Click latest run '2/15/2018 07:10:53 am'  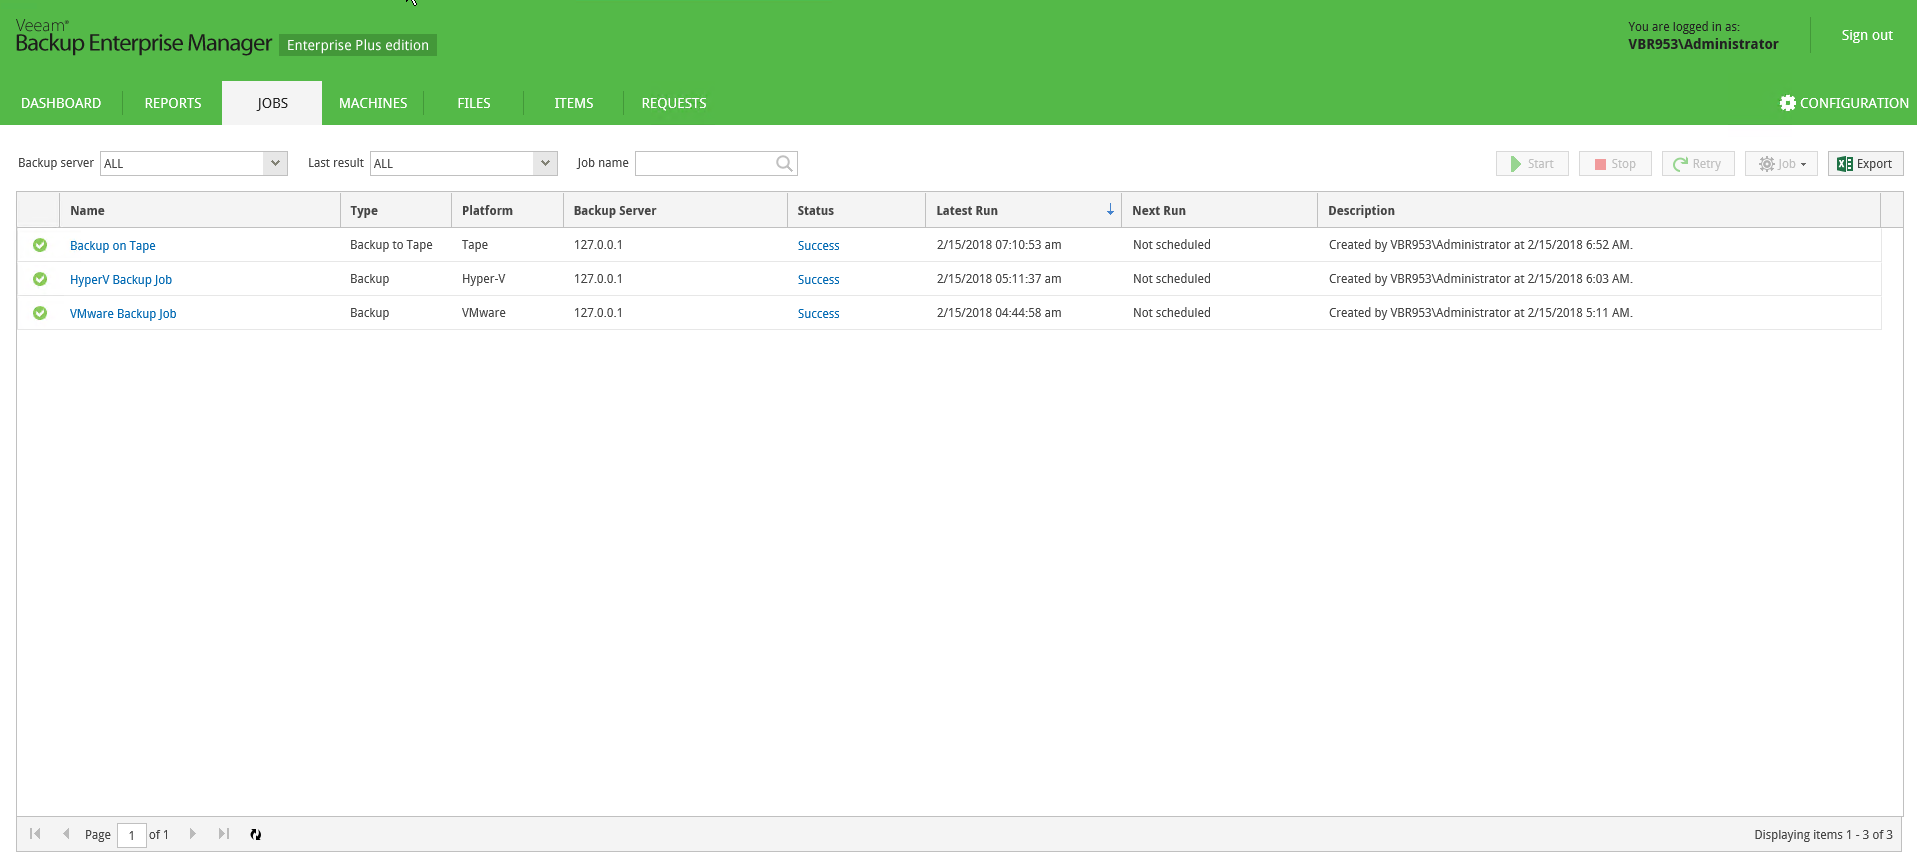coord(999,245)
